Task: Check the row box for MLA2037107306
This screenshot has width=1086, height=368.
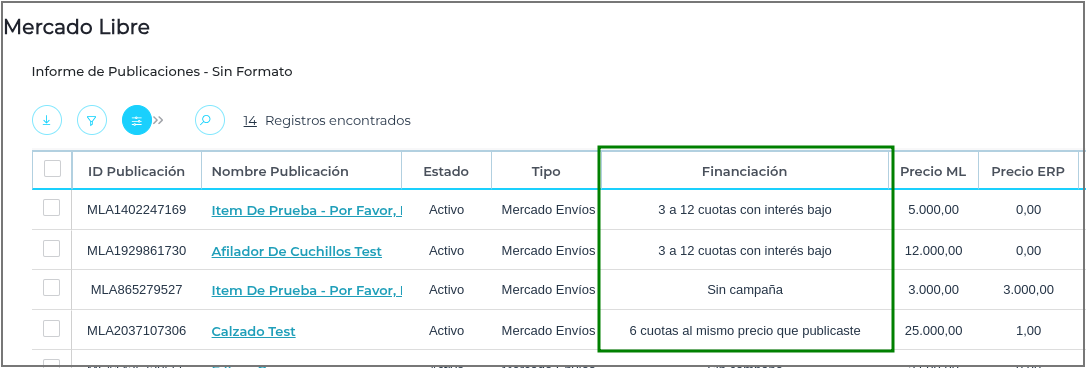Action: [52, 328]
